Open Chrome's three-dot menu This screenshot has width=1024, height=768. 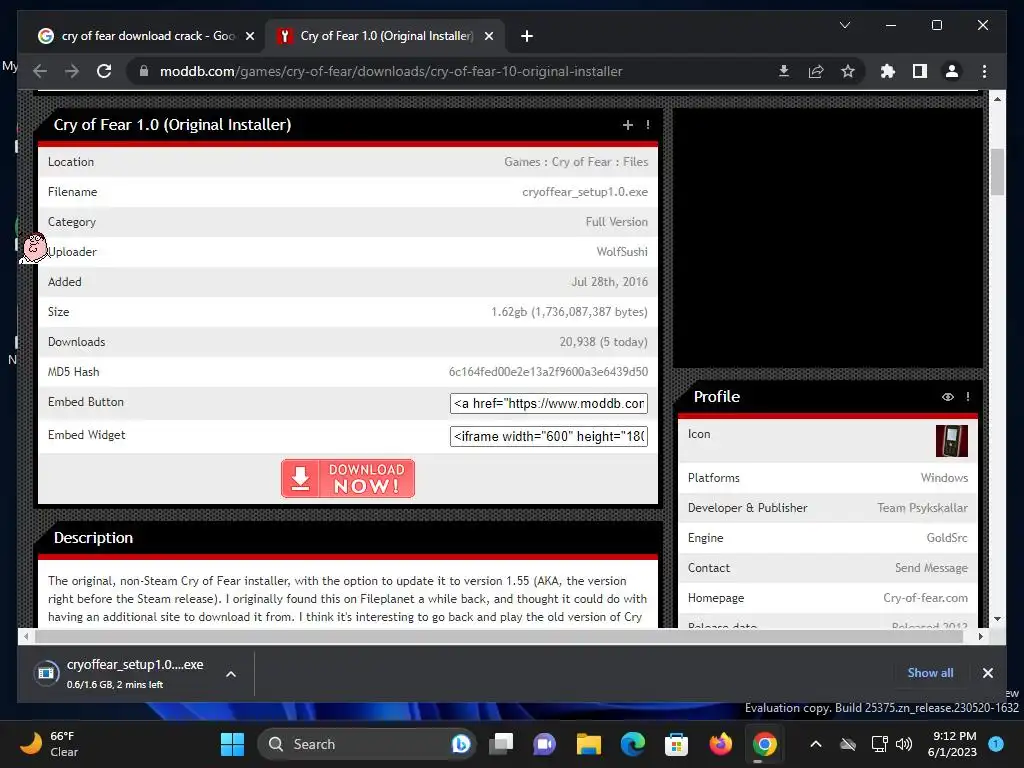coord(984,71)
